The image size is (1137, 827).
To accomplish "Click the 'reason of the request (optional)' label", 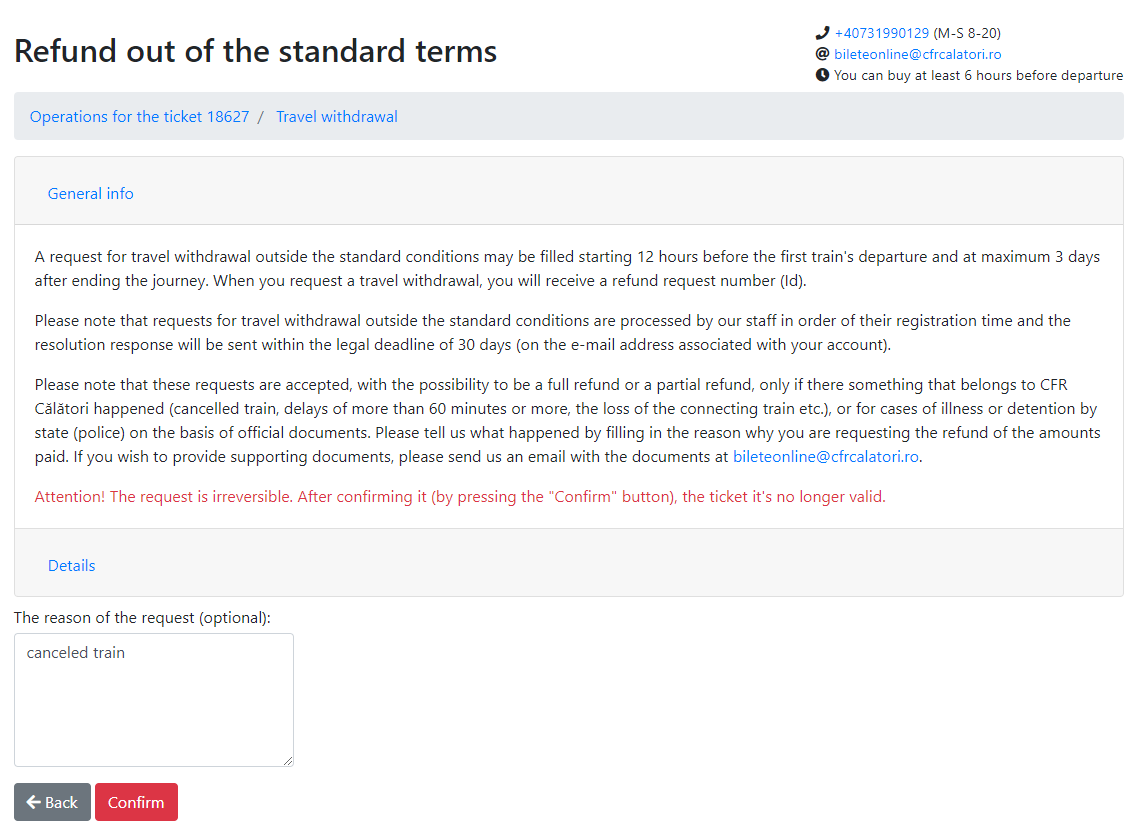I will [x=142, y=617].
